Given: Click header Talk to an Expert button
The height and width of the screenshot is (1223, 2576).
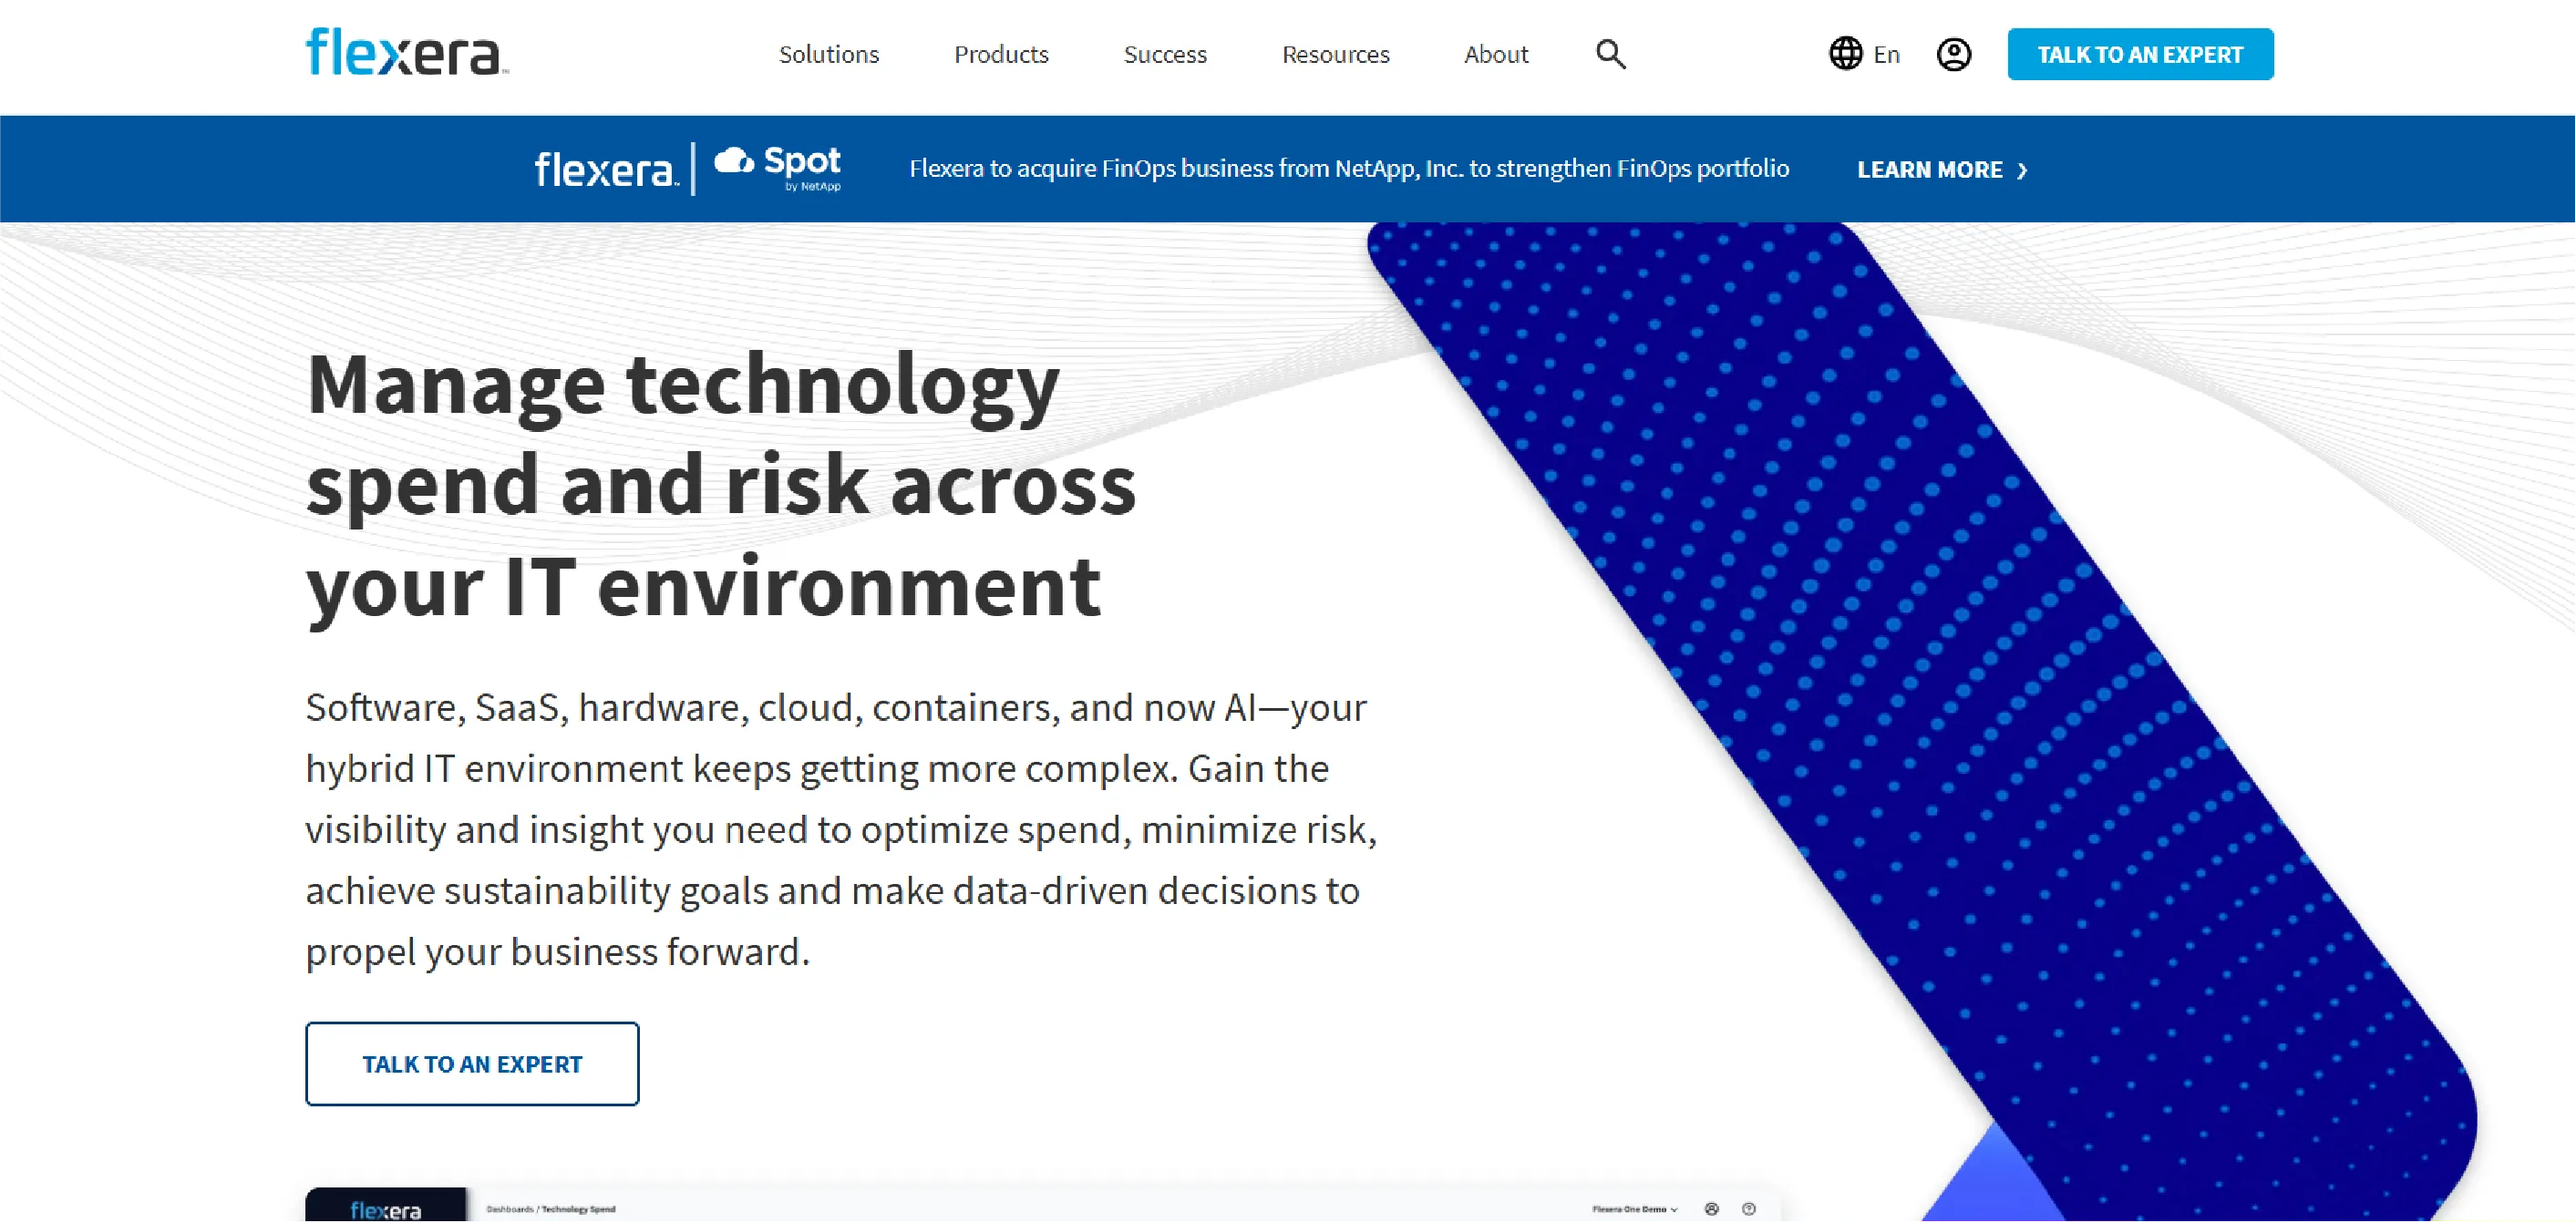Looking at the screenshot, I should [2140, 54].
